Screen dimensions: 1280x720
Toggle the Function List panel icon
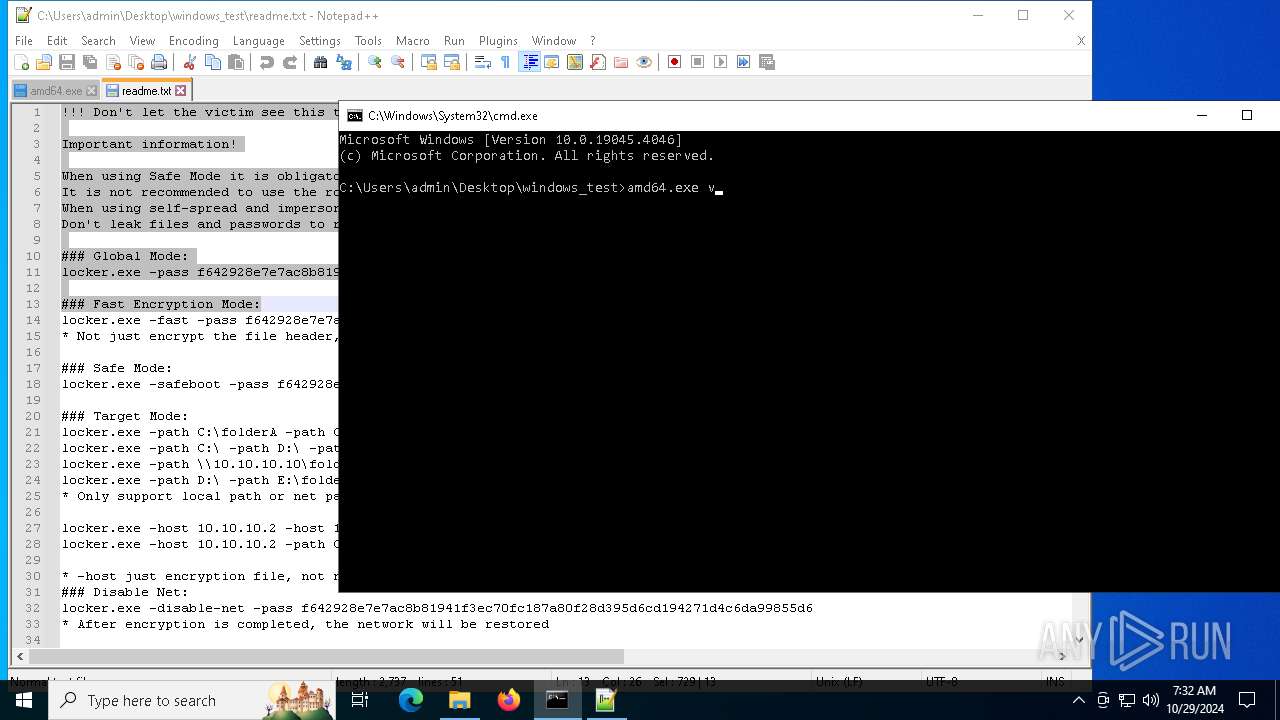pos(597,62)
